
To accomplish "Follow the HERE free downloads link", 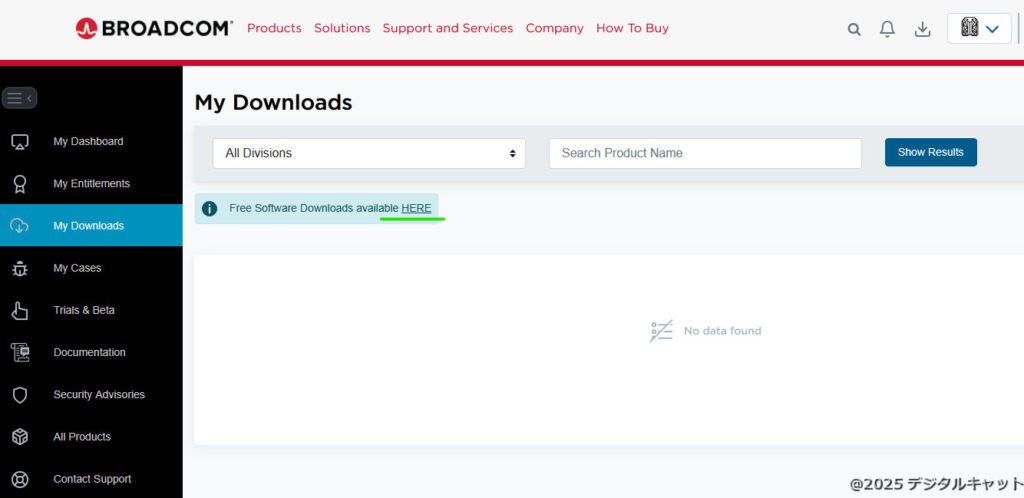I will (x=416, y=208).
